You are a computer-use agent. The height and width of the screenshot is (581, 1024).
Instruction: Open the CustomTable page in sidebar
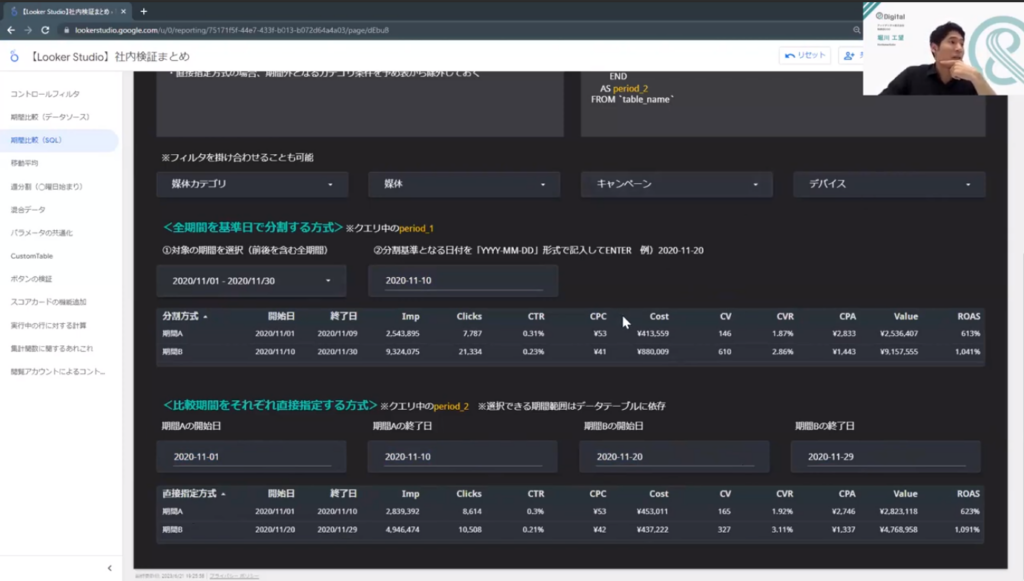[31, 256]
